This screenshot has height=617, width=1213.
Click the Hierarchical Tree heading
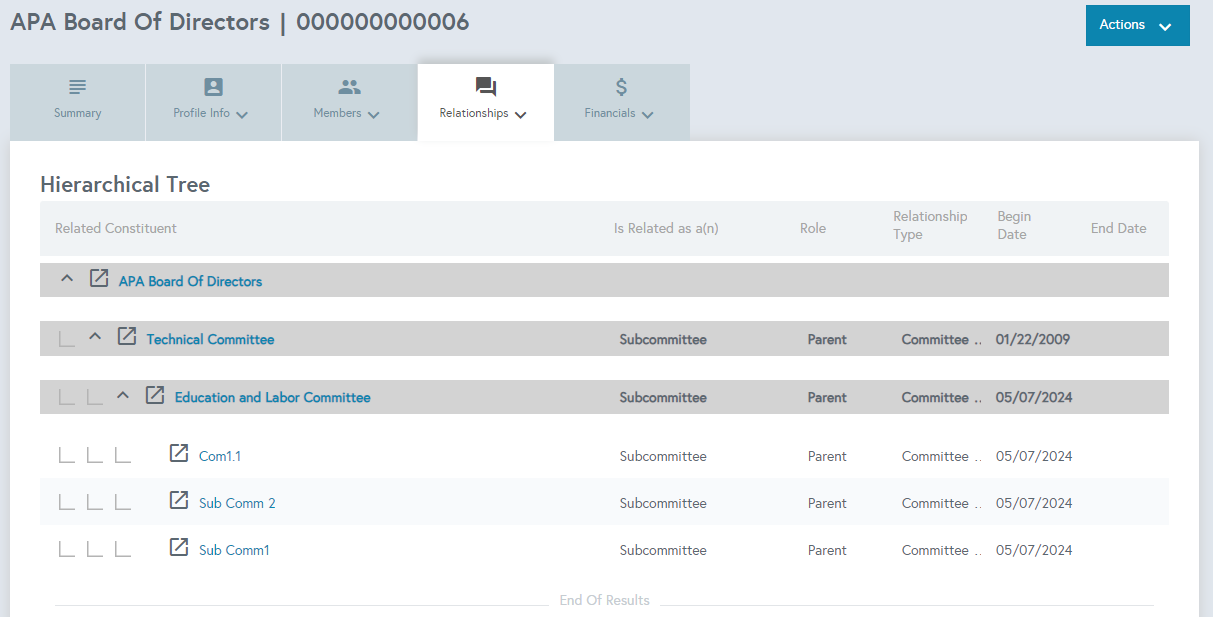[x=125, y=185]
